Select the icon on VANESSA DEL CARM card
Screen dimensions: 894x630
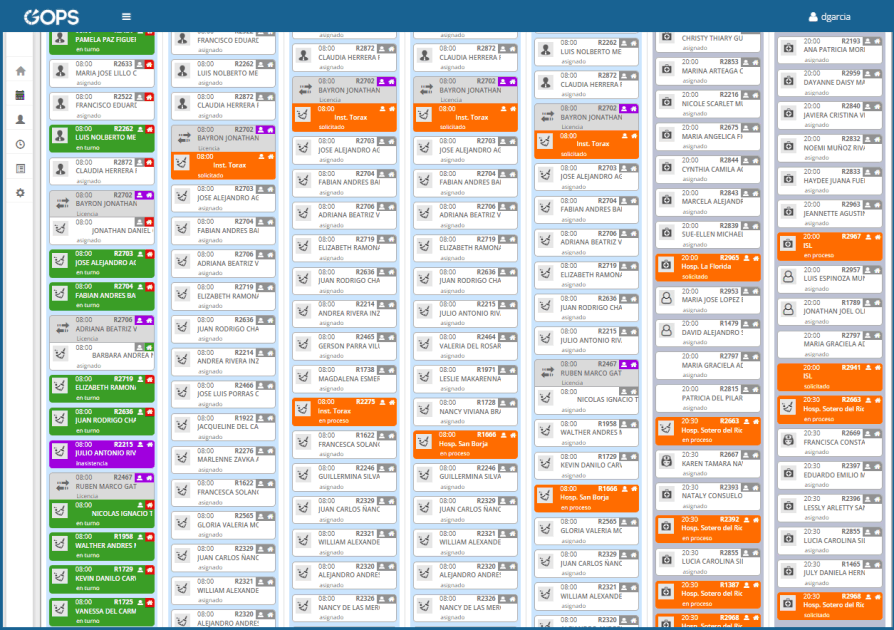[x=60, y=609]
